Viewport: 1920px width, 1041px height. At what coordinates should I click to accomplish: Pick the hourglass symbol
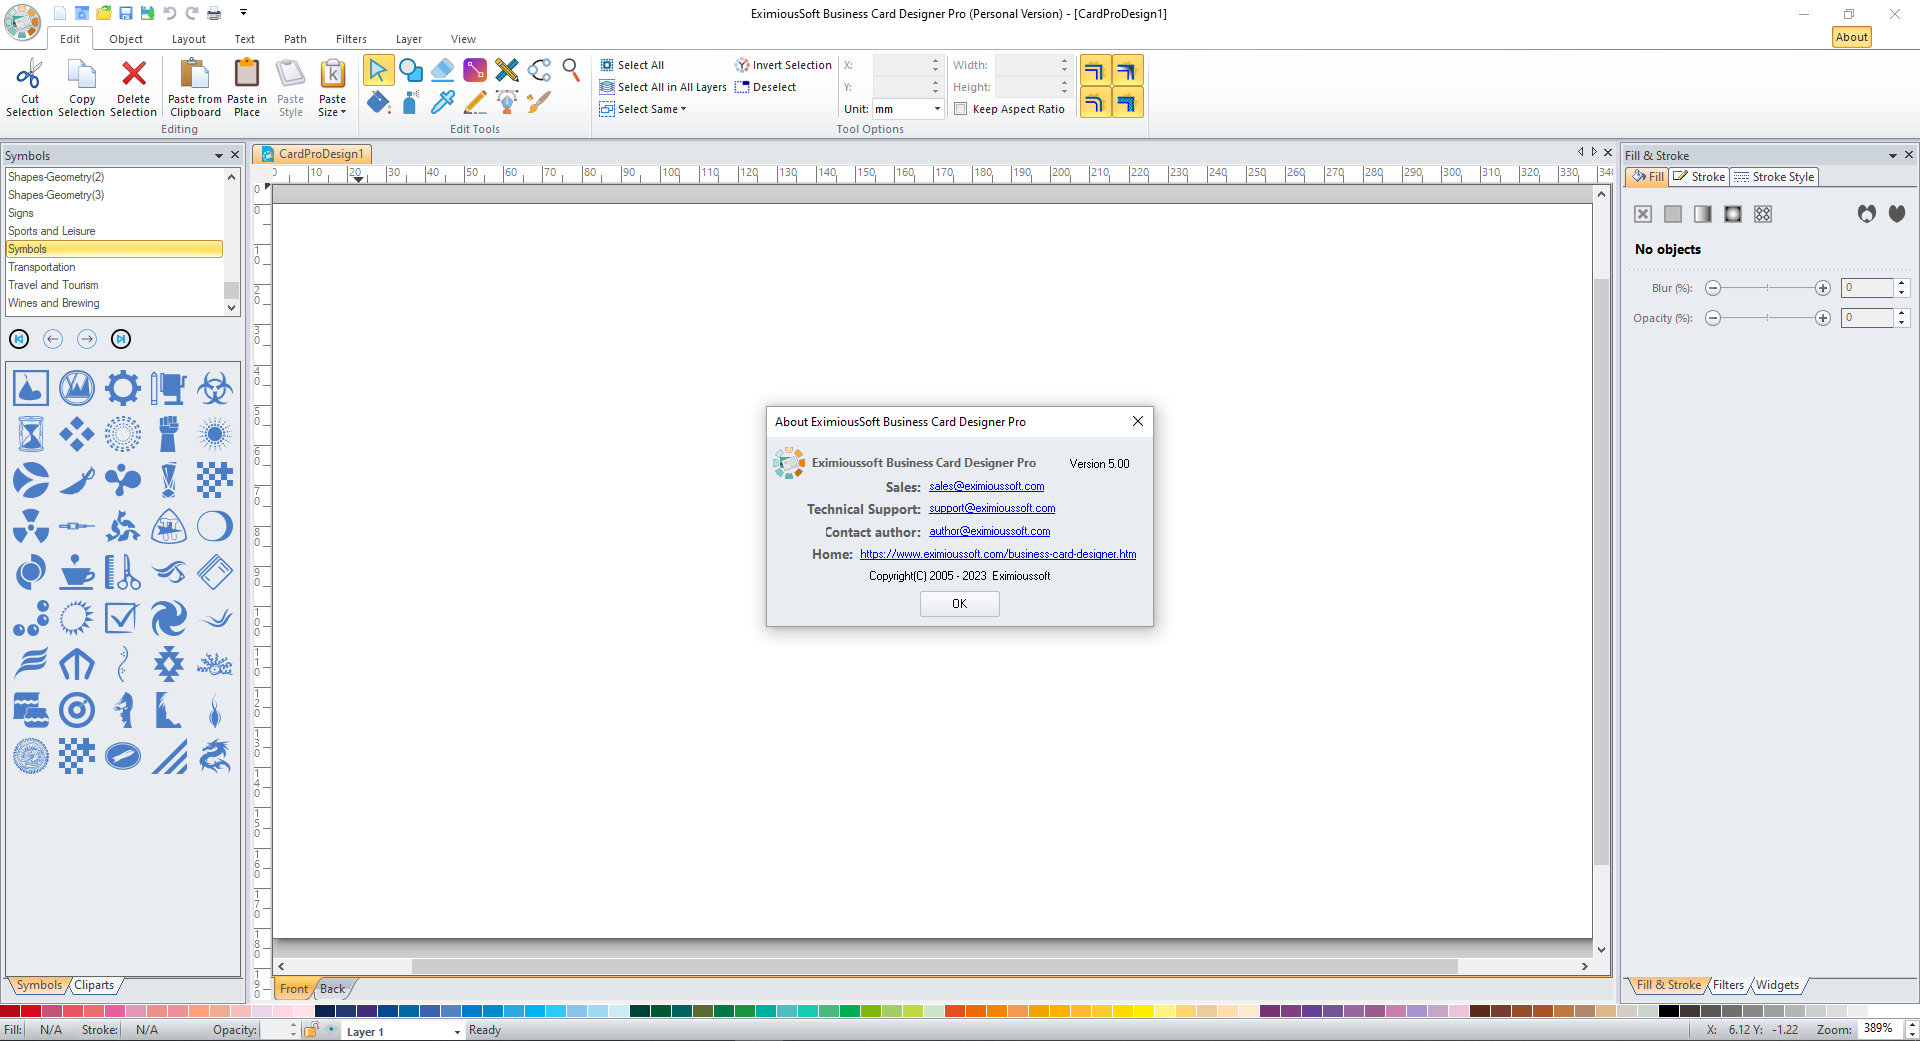pos(31,434)
